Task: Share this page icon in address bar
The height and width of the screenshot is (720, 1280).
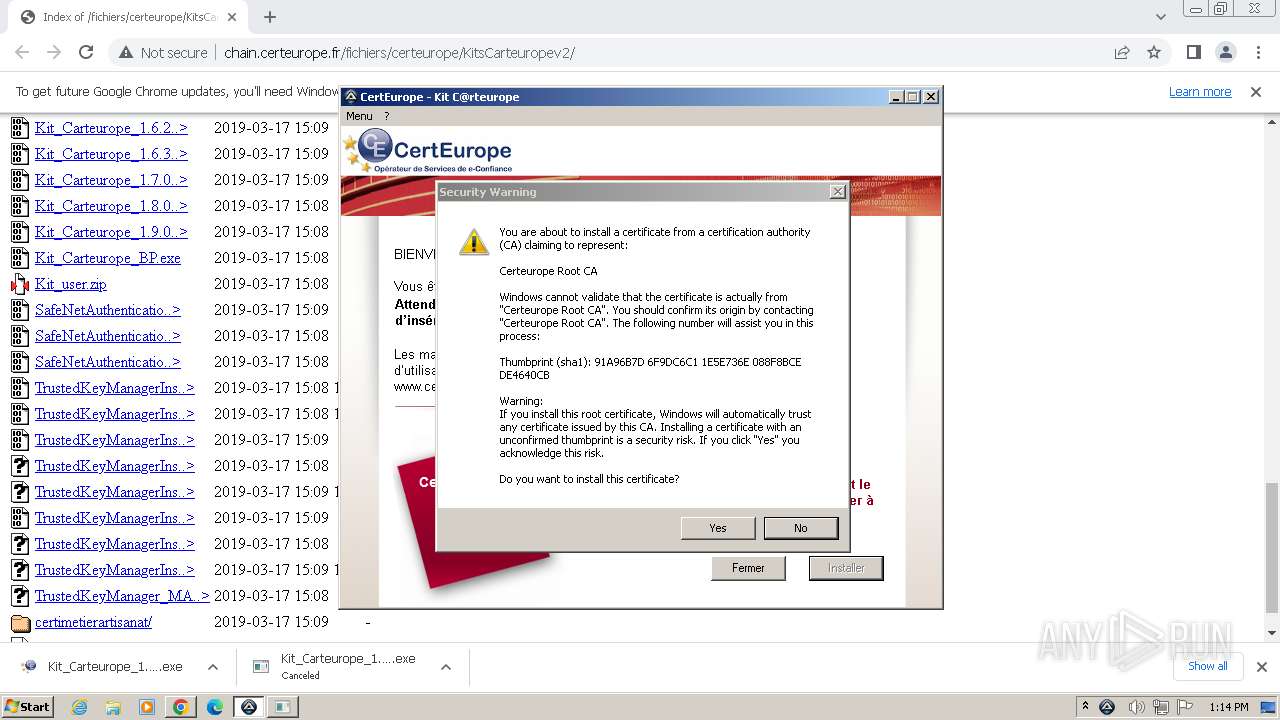Action: [1122, 52]
